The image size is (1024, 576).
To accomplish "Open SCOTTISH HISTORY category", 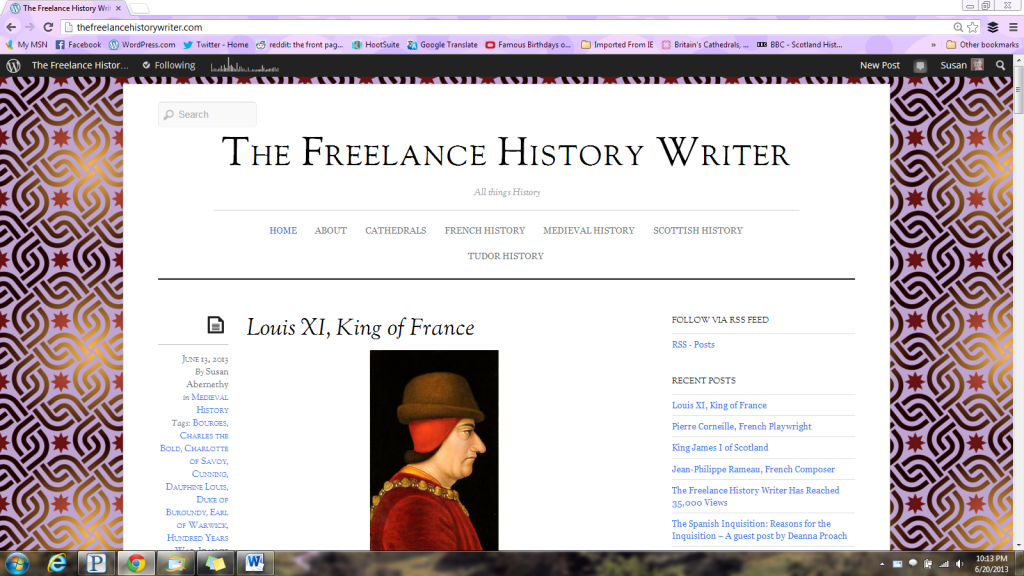I will click(x=697, y=231).
